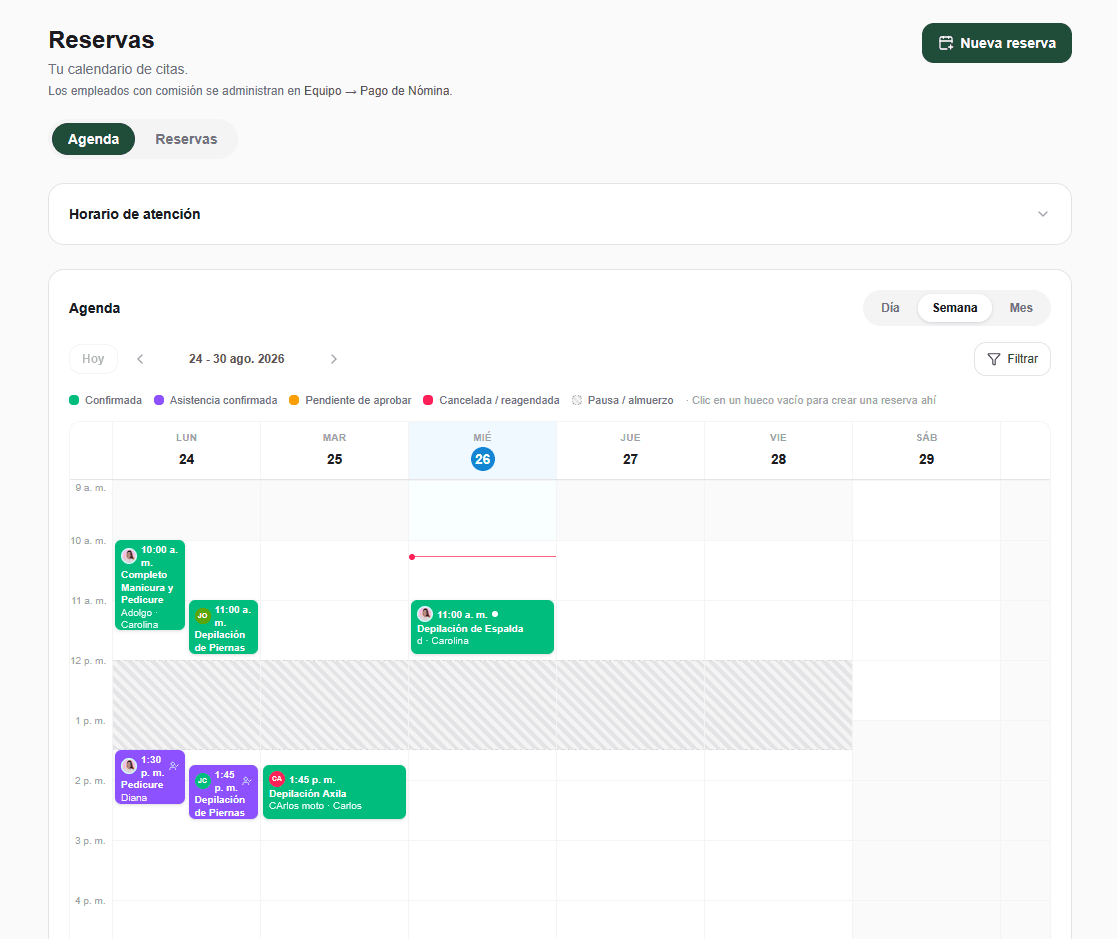
Task: Select highlighted day 26 header
Action: click(x=482, y=450)
